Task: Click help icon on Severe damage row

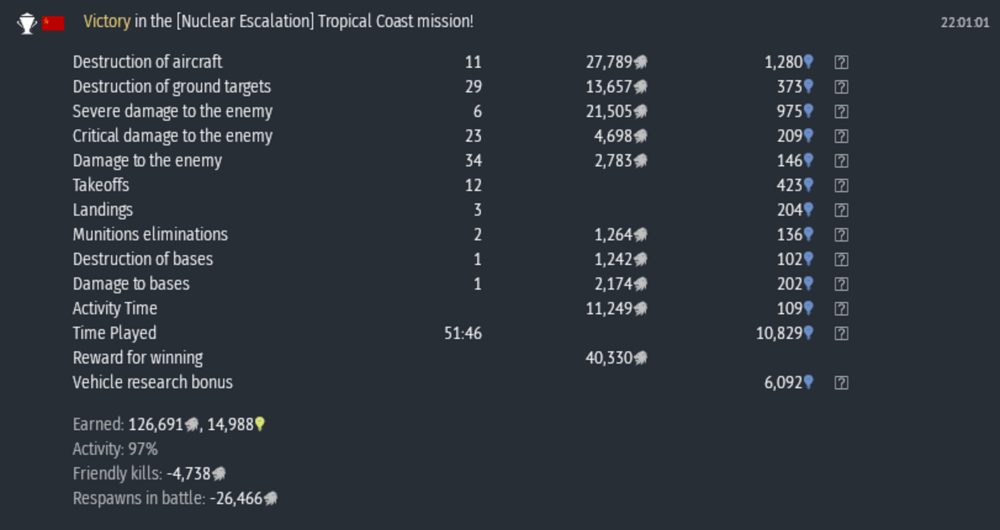Action: [841, 112]
